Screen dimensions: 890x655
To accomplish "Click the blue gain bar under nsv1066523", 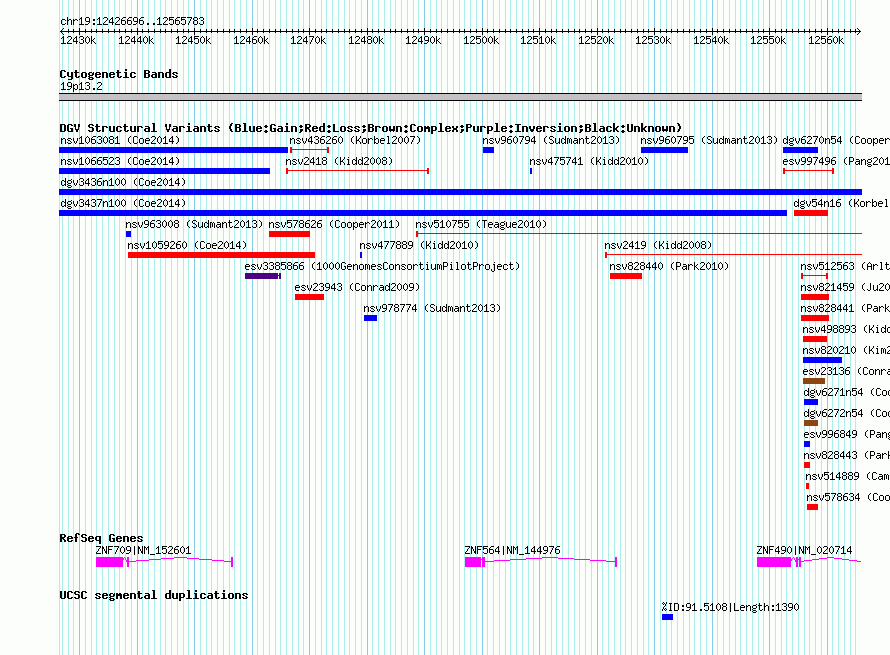I will click(x=164, y=171).
